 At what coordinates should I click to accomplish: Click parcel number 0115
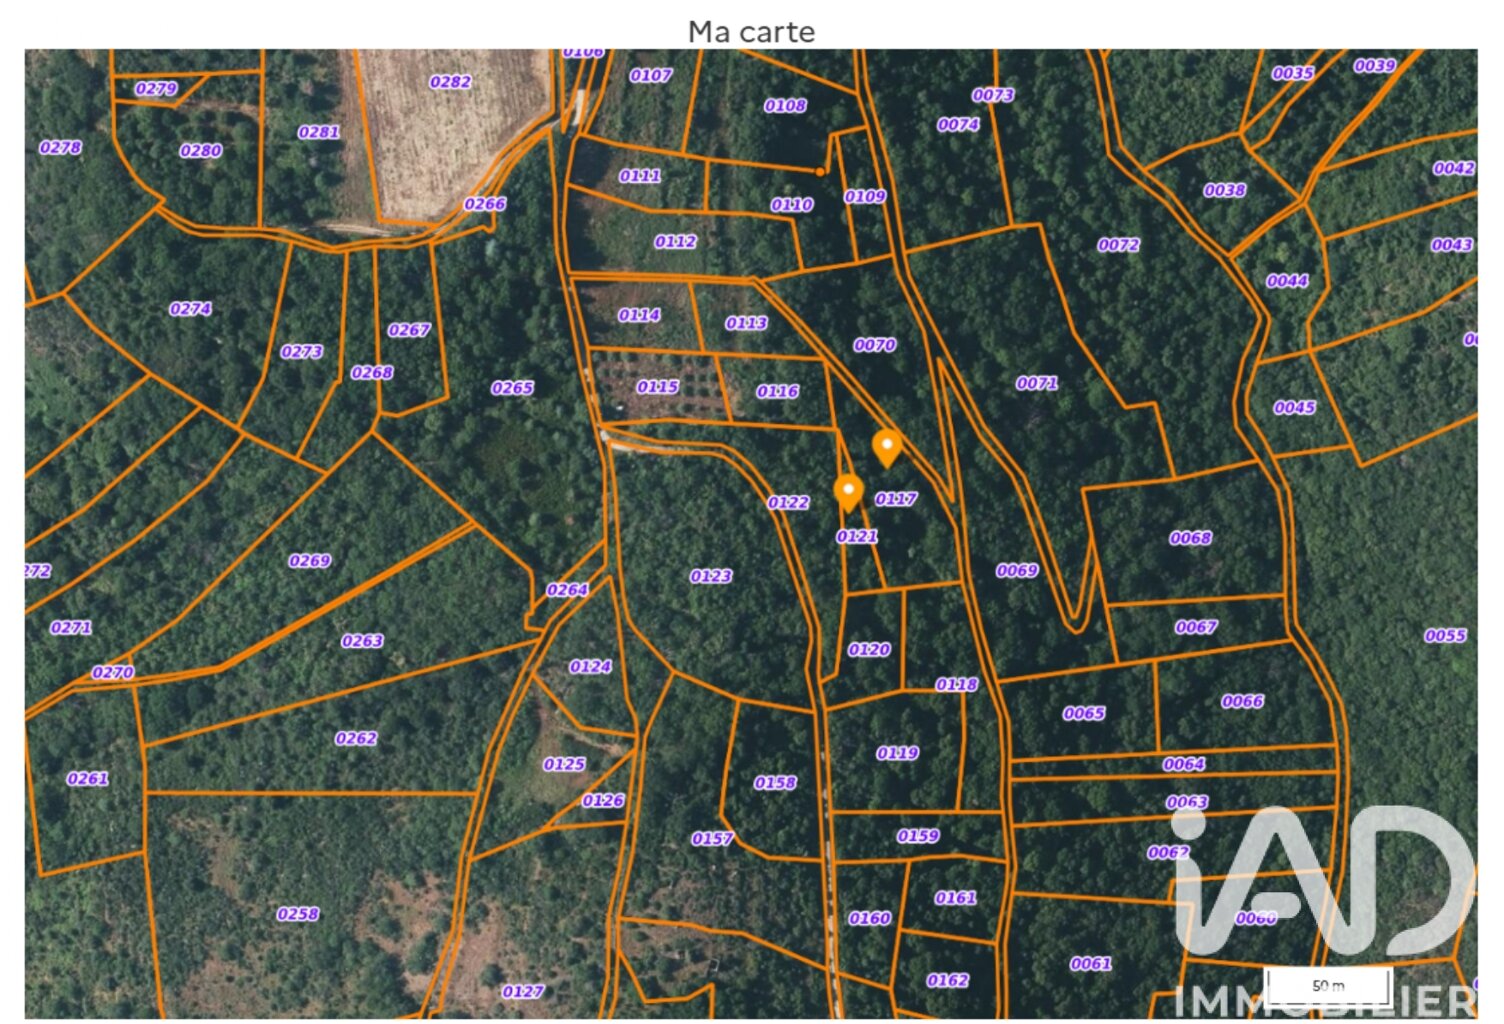[658, 387]
